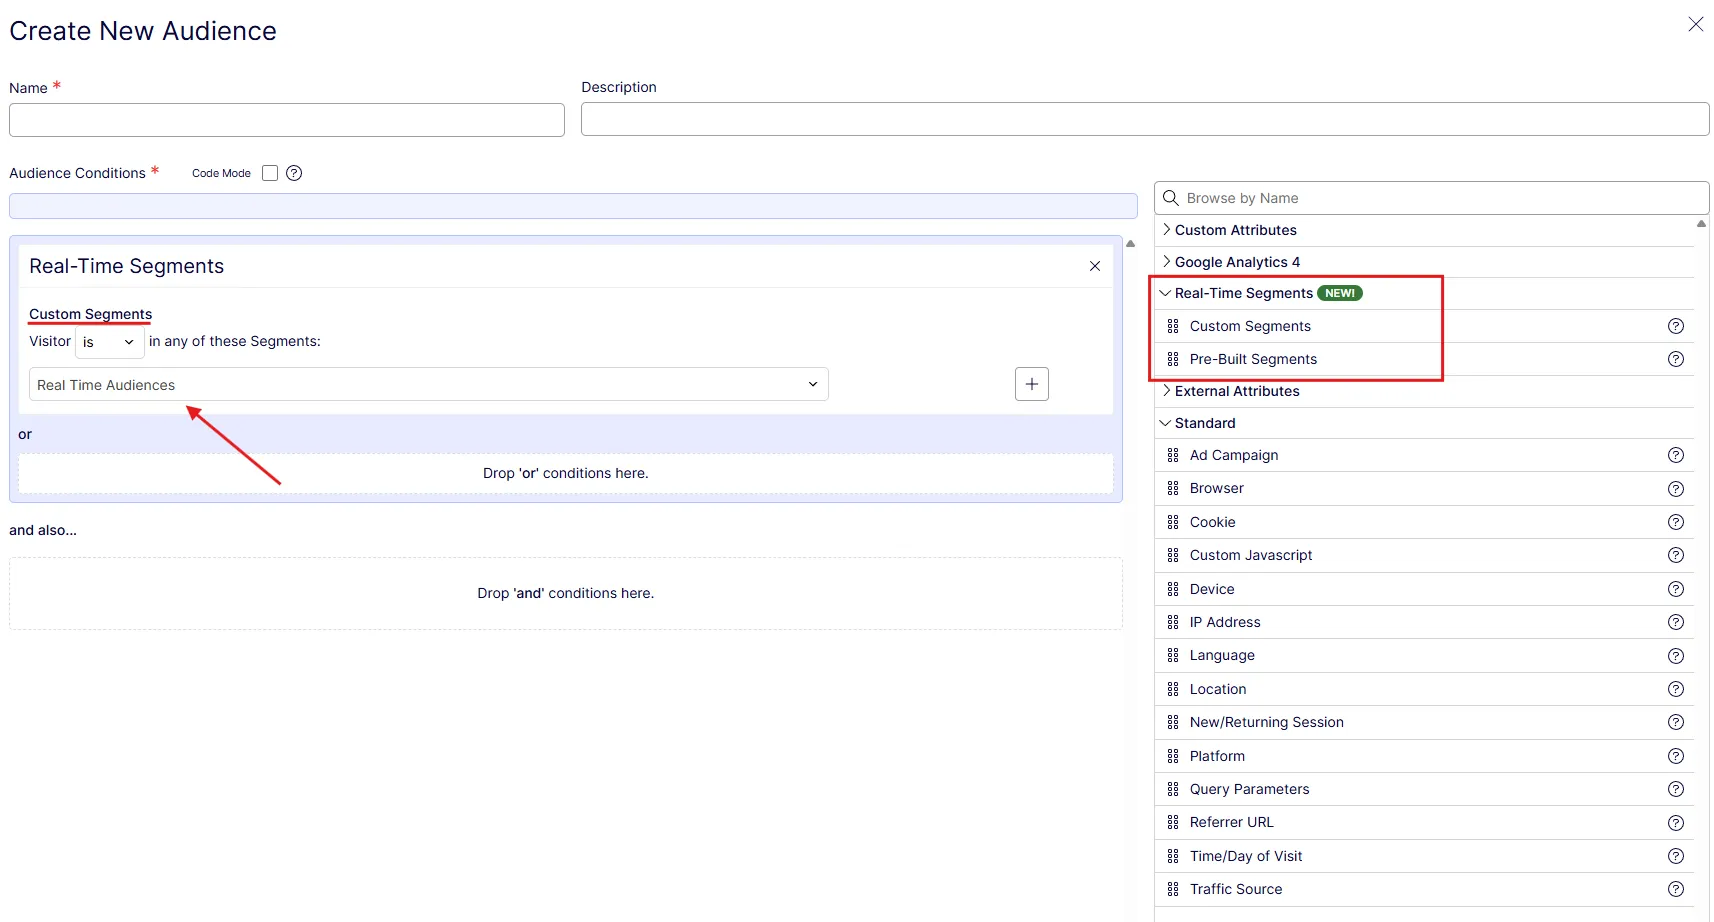Close the Create New Audience dialog
This screenshot has height=922, width=1714.
(x=1695, y=24)
